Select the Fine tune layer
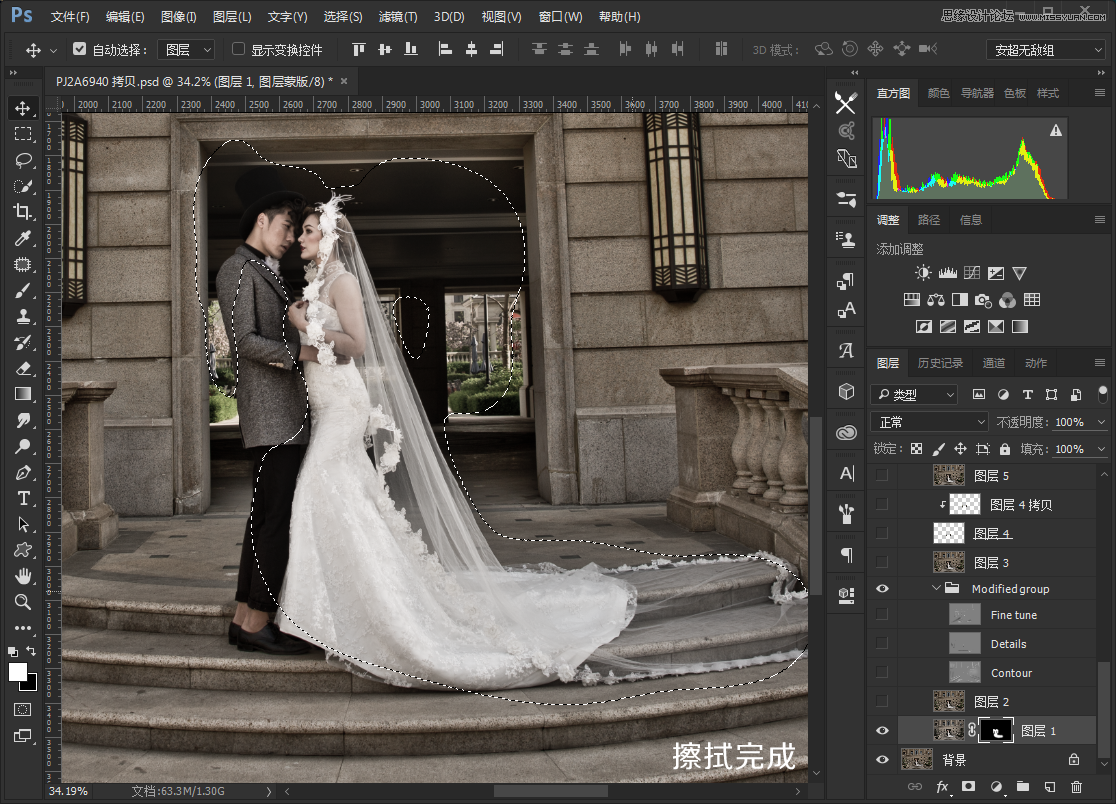The height and width of the screenshot is (804, 1116). pyautogui.click(x=1013, y=615)
